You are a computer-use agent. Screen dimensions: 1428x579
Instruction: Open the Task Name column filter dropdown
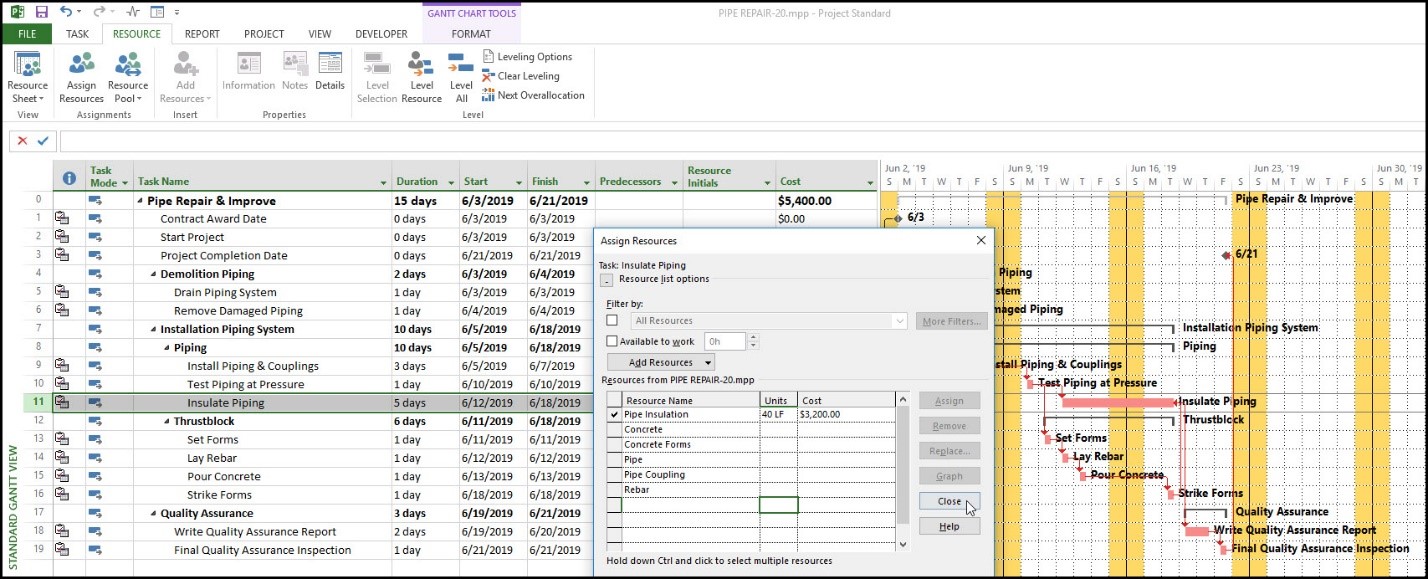tap(383, 183)
